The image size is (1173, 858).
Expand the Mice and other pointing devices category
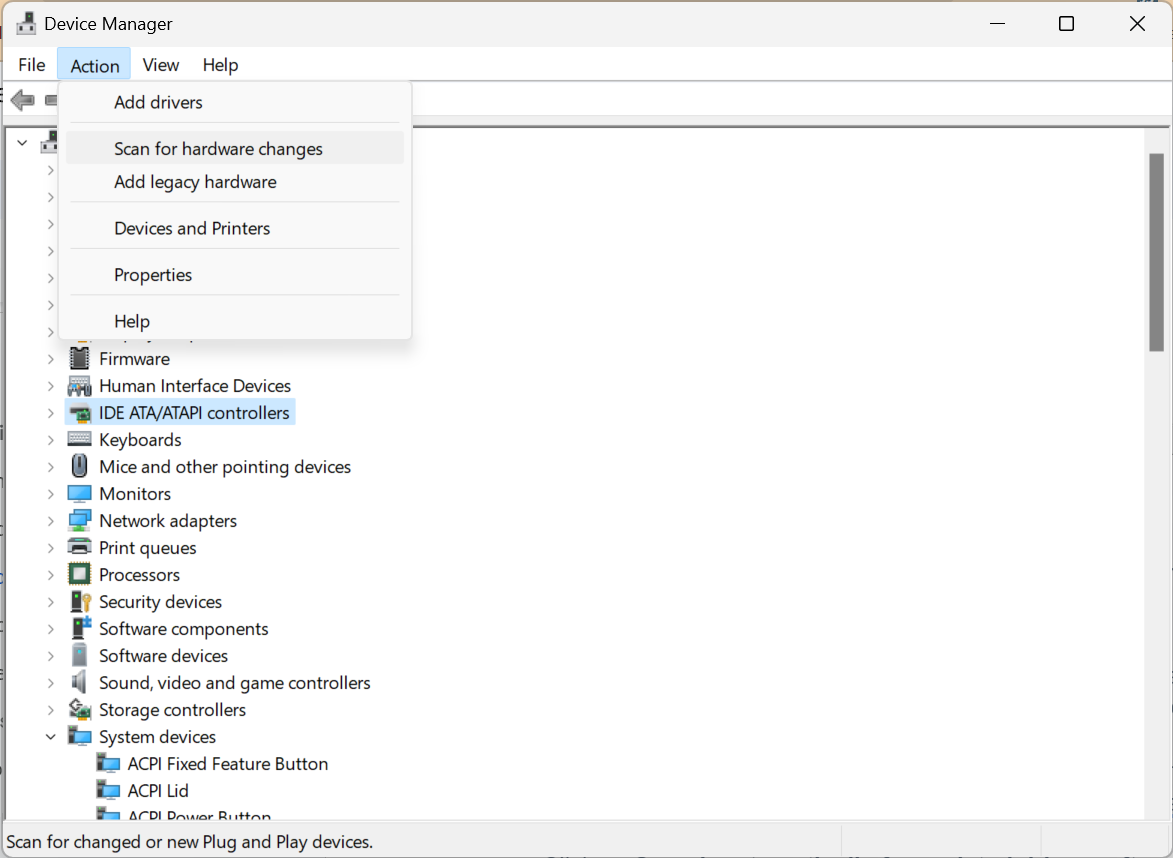pyautogui.click(x=52, y=466)
